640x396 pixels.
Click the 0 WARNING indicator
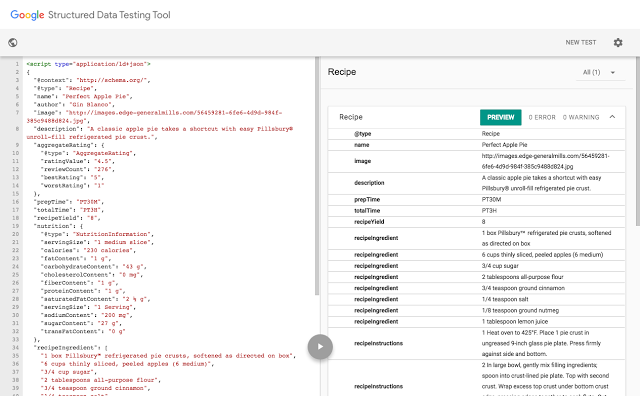(581, 117)
